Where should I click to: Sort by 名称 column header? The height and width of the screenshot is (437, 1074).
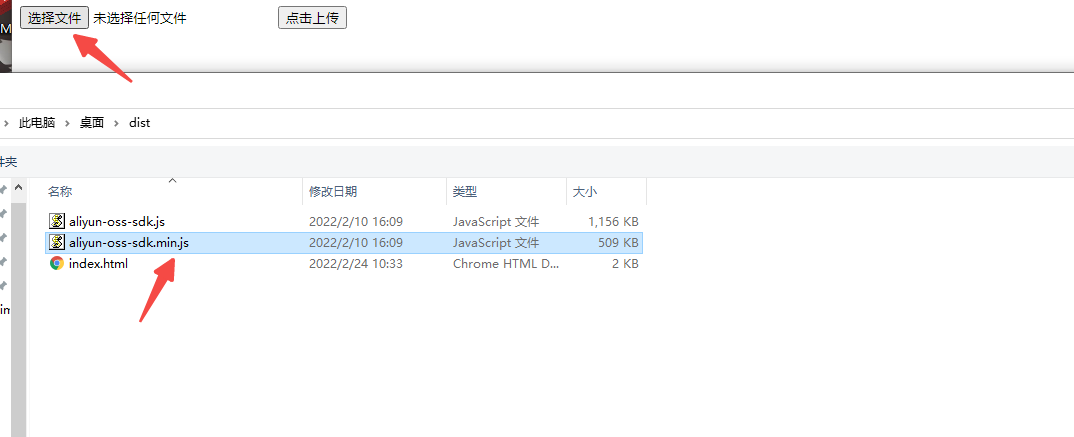click(60, 192)
